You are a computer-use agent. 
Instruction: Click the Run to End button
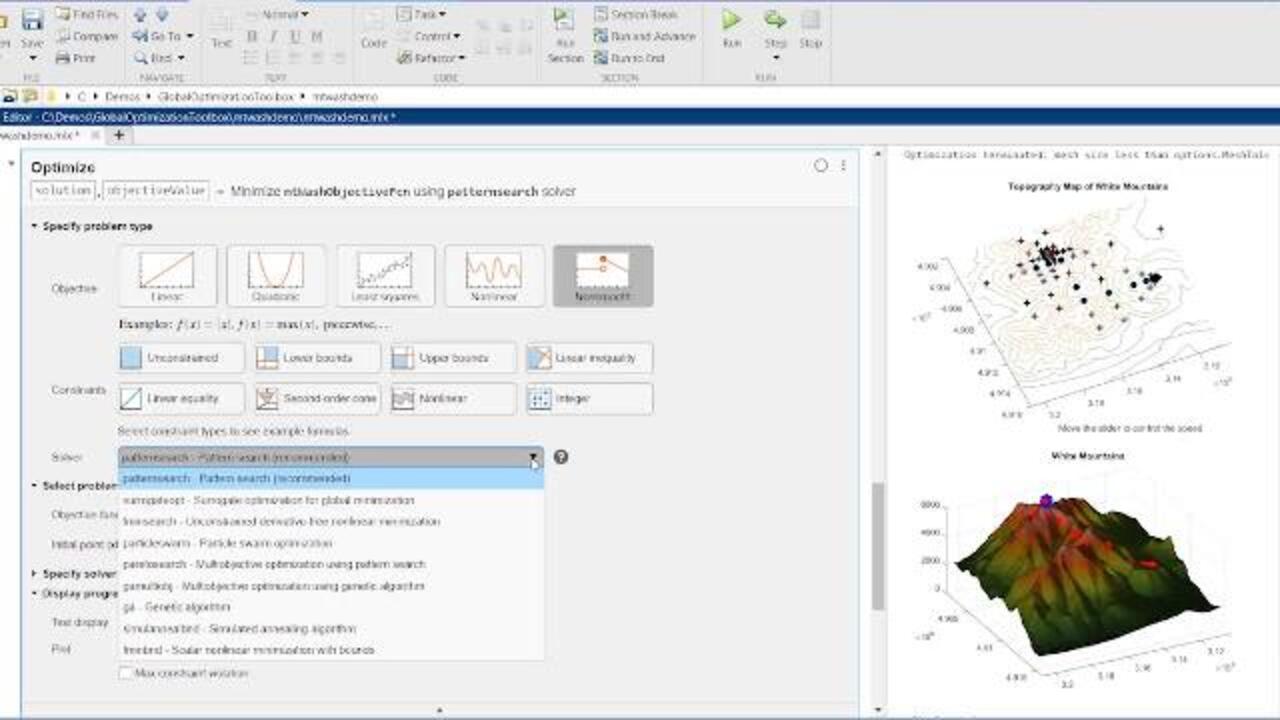(x=629, y=58)
